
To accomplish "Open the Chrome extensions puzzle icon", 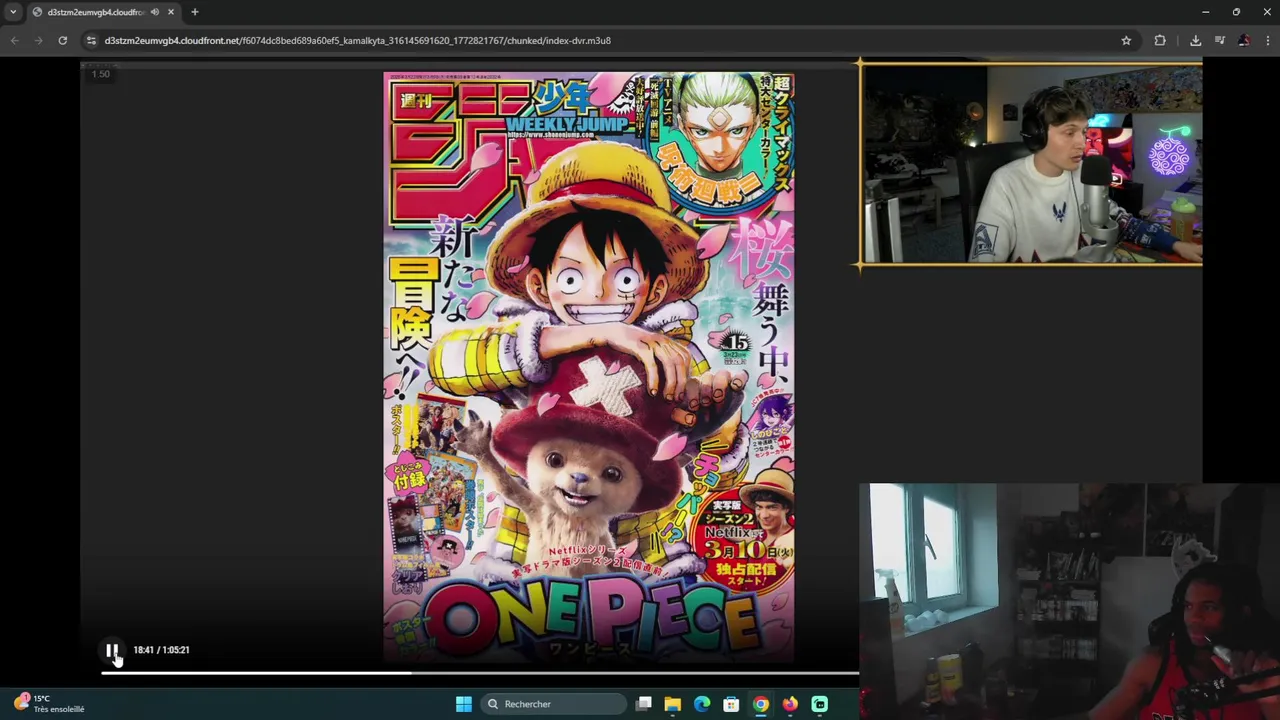I will (x=1160, y=40).
